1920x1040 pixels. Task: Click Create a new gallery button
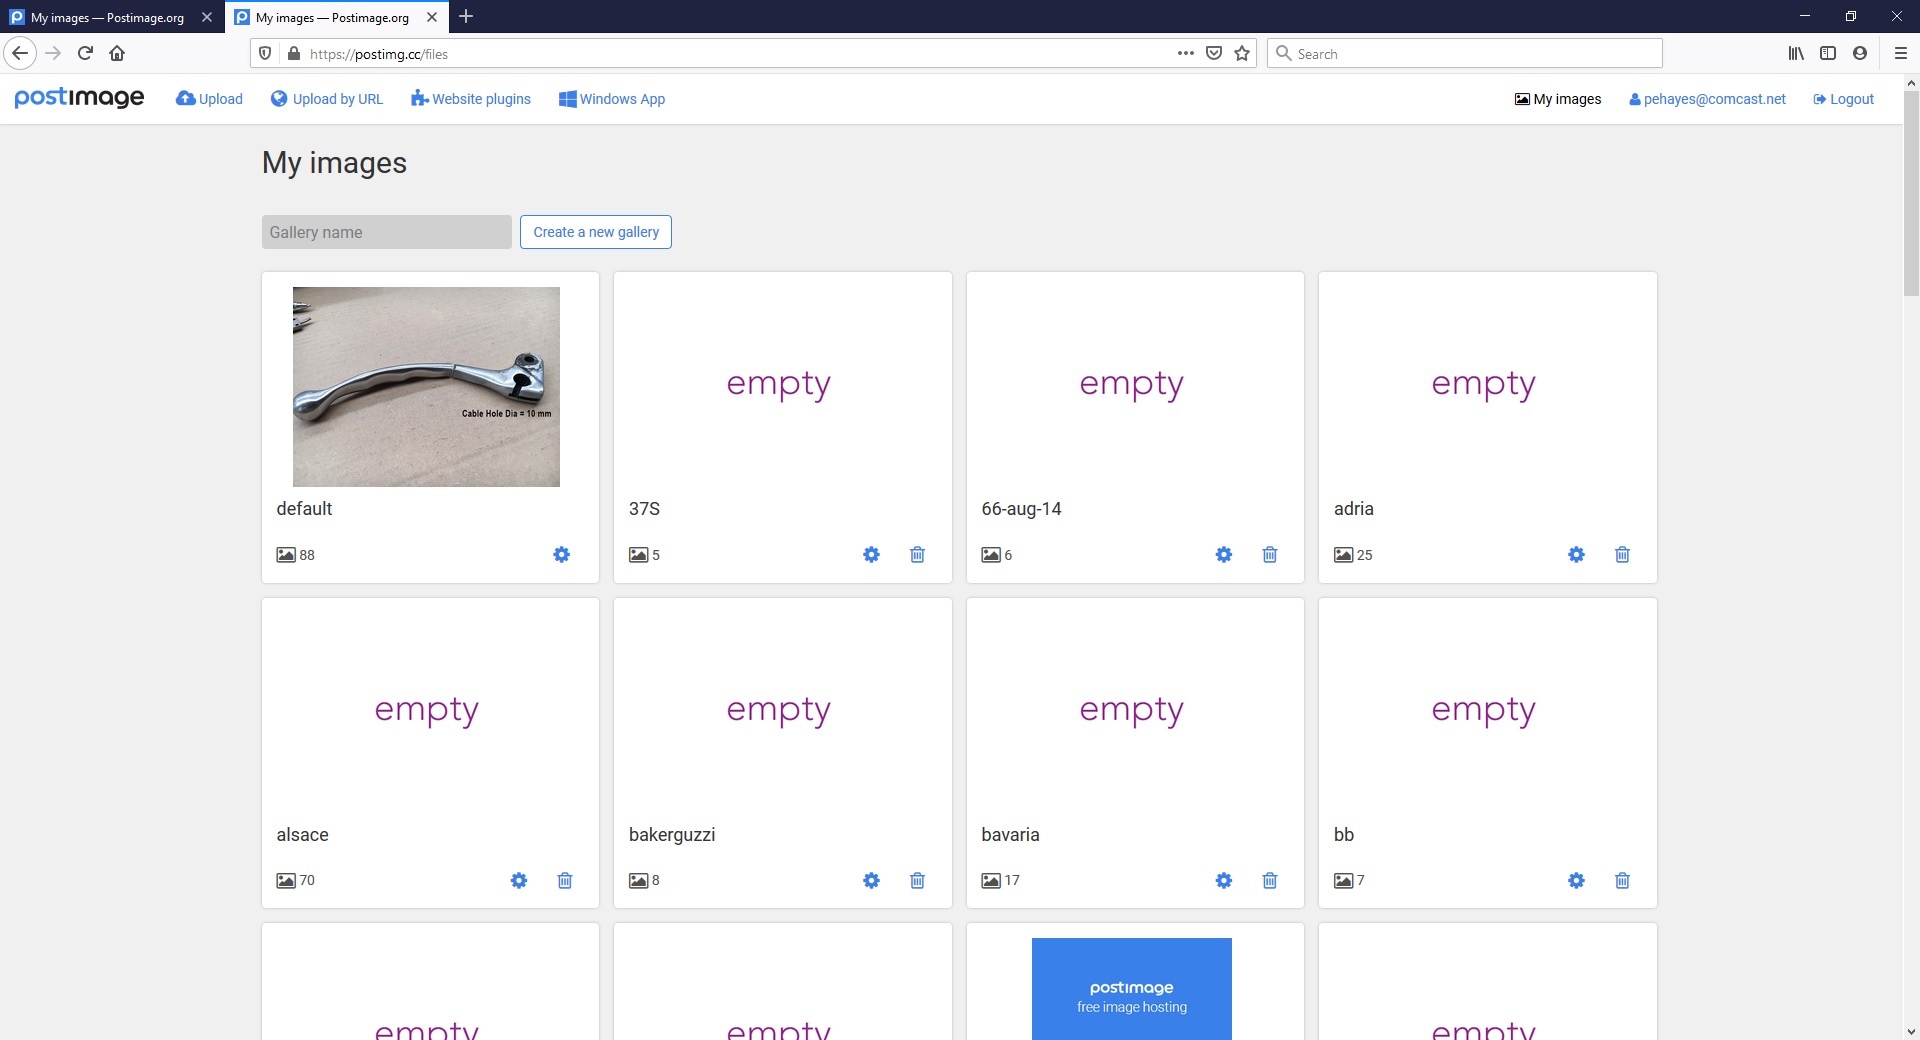[596, 232]
